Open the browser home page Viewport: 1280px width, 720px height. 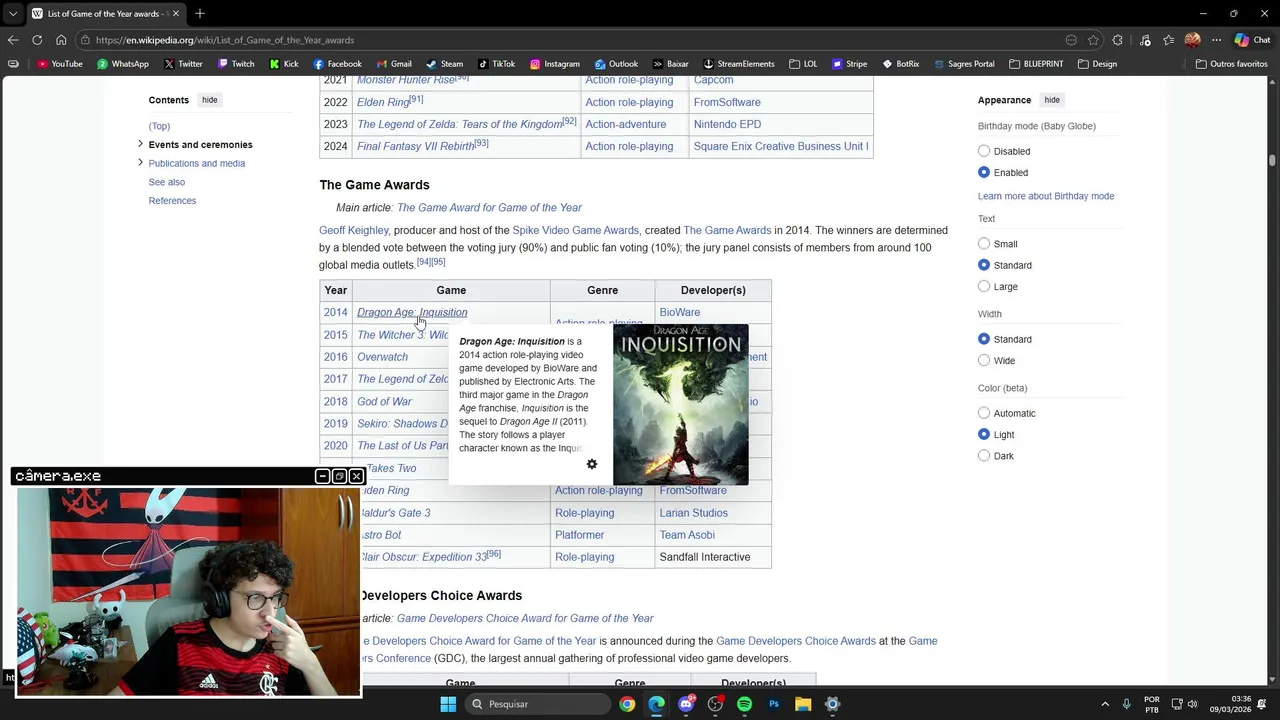(x=61, y=40)
